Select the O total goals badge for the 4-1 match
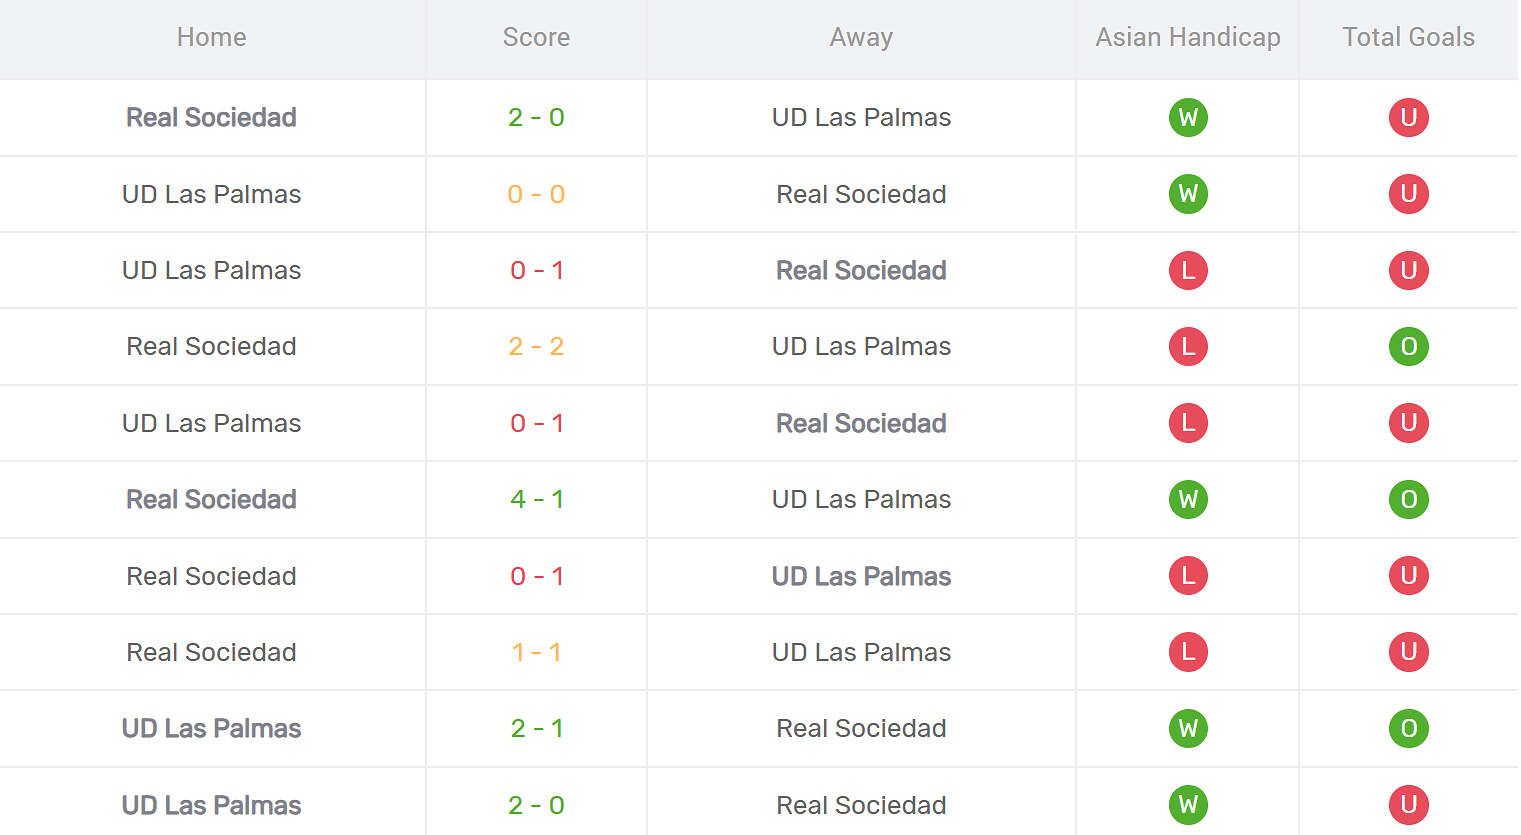The height and width of the screenshot is (835, 1521). tap(1408, 499)
